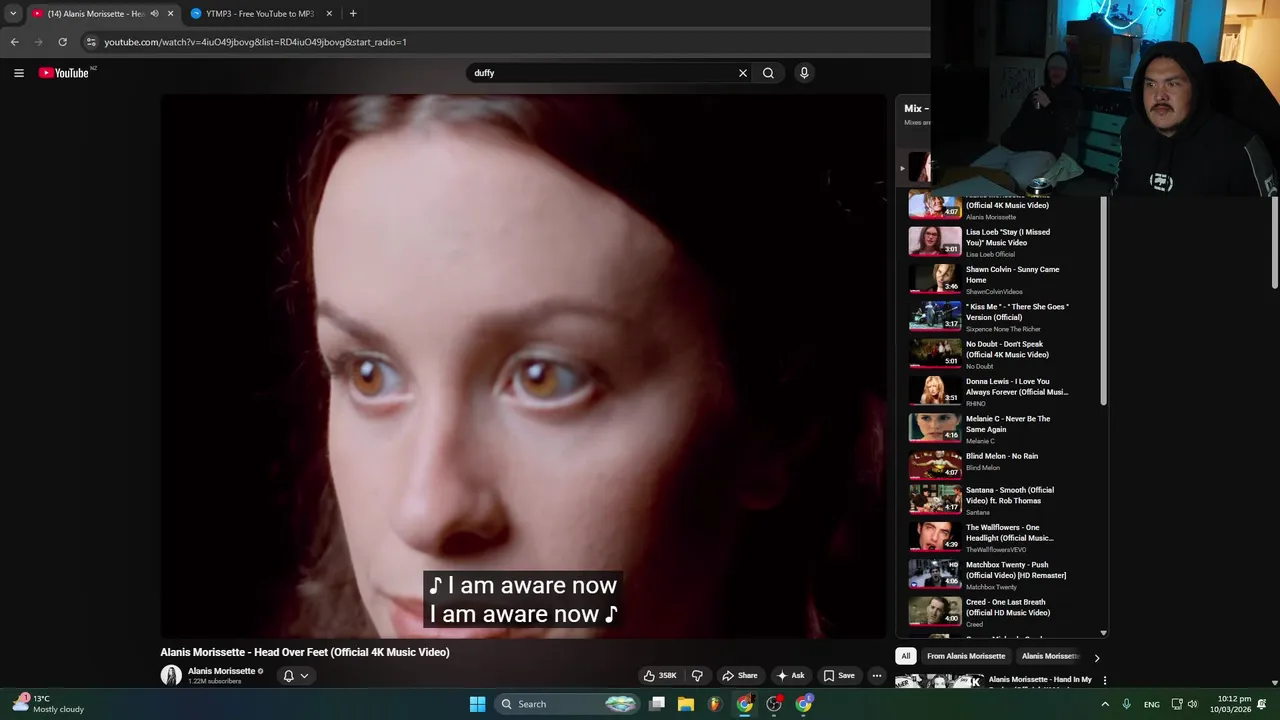Select the From Alanis Morissette chip
The image size is (1280, 720).
(x=966, y=656)
